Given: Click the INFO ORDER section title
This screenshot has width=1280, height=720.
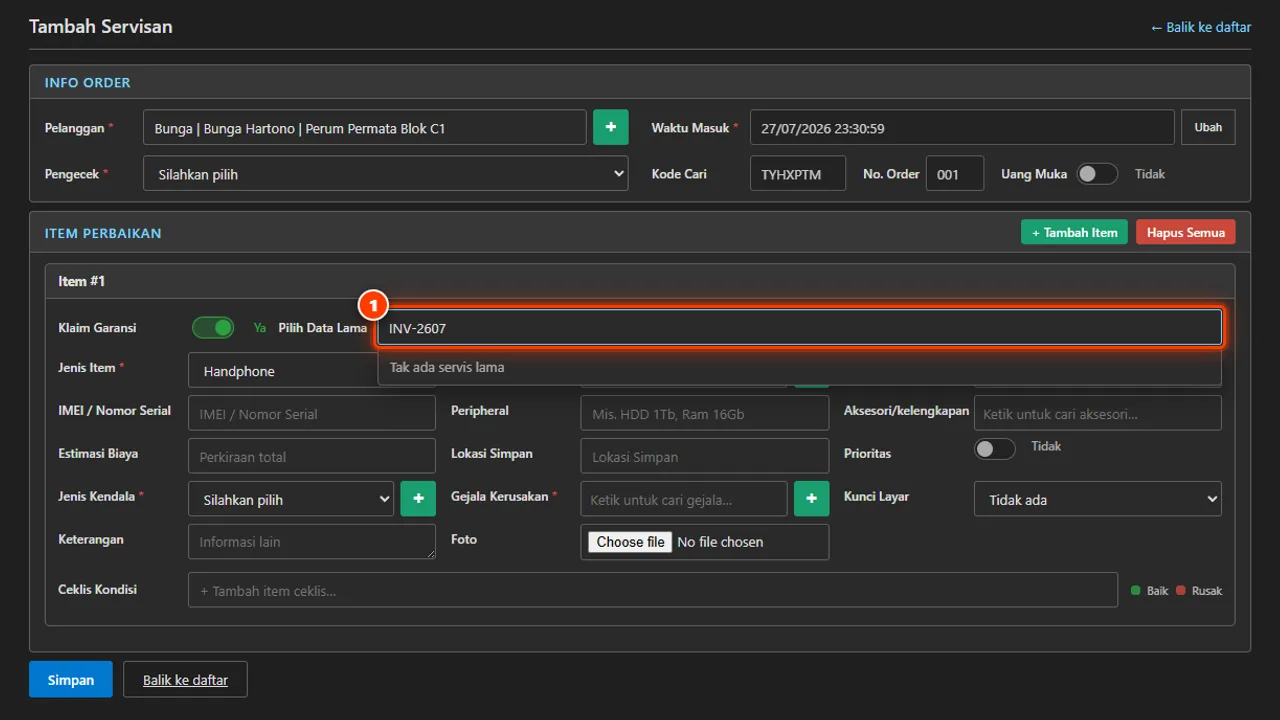Looking at the screenshot, I should (x=88, y=82).
